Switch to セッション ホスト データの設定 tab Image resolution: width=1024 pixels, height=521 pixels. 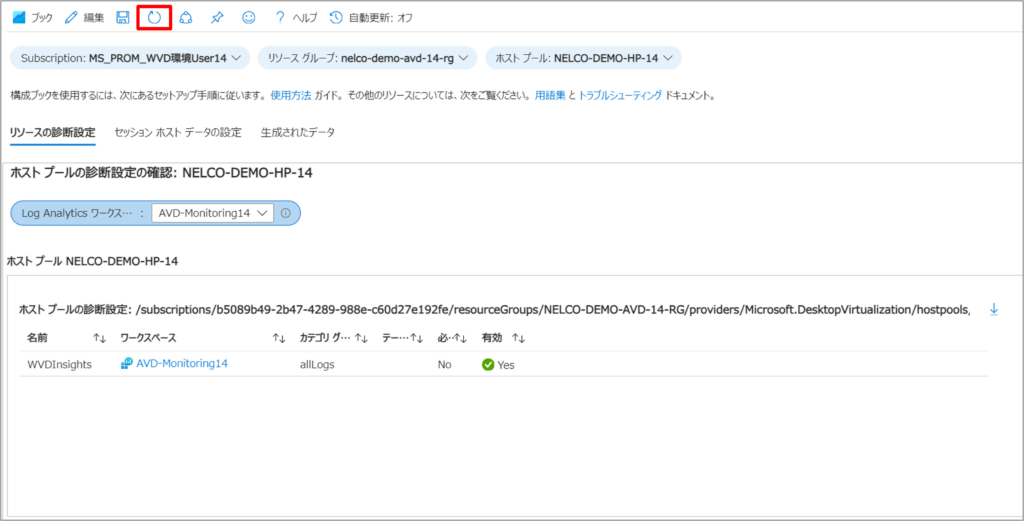click(x=178, y=133)
